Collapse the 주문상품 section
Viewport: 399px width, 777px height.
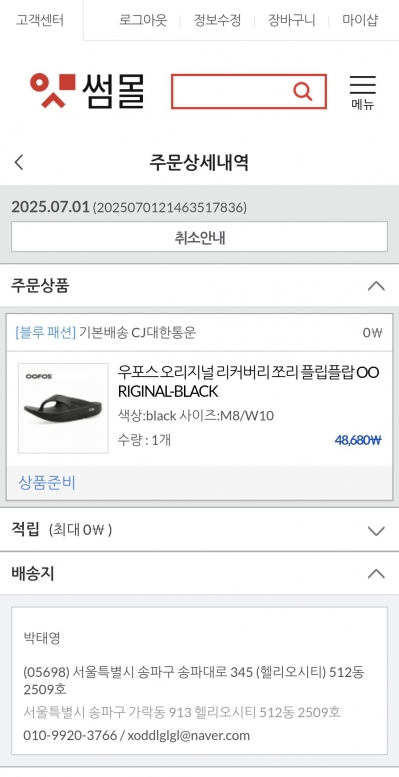coord(377,286)
